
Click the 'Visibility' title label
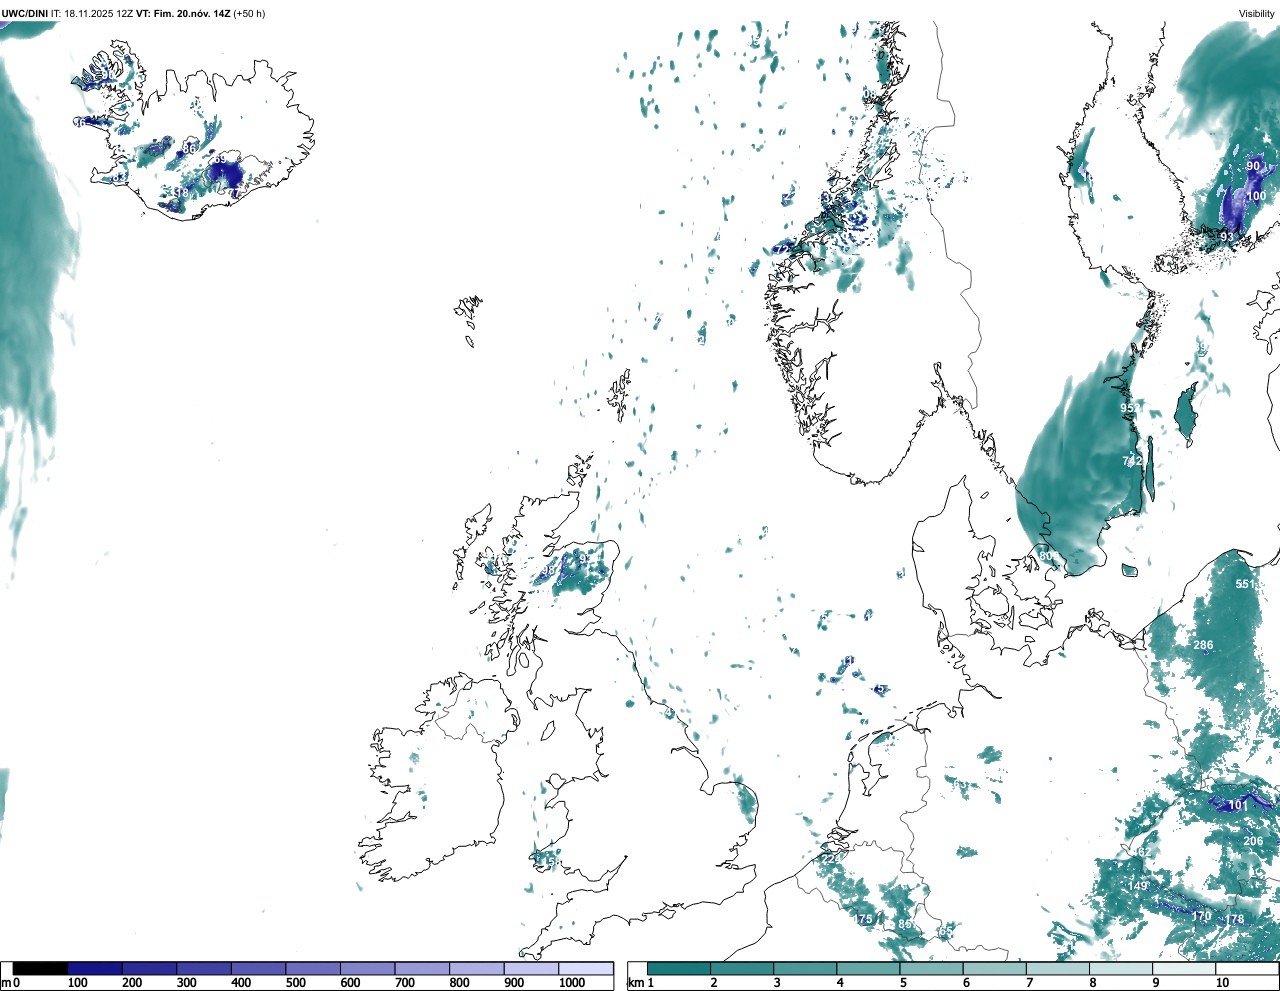[1256, 13]
